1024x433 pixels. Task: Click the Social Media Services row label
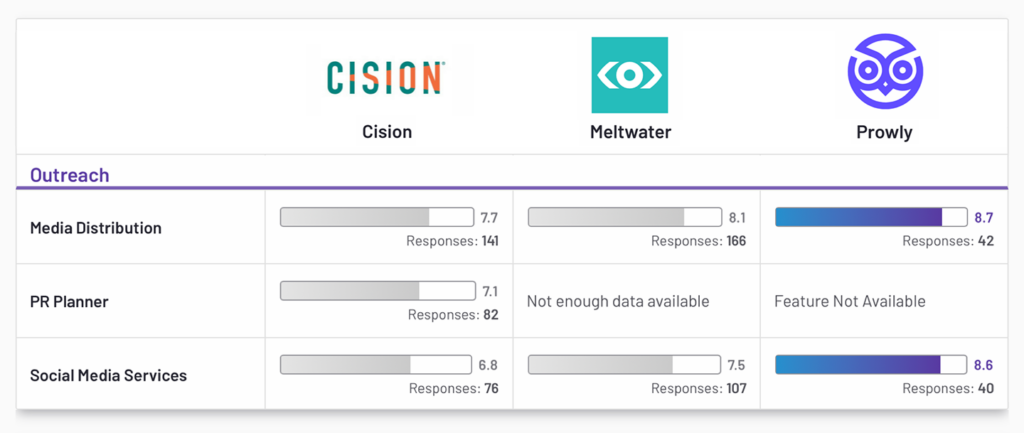point(108,376)
